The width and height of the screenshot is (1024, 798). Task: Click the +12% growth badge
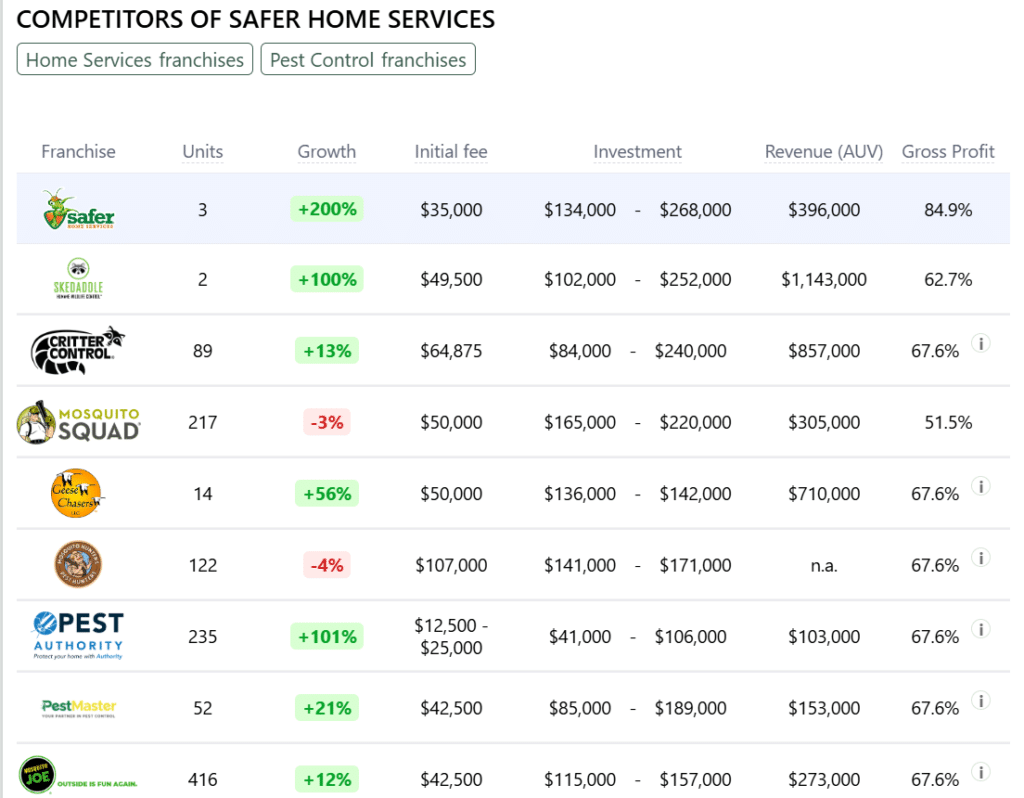click(327, 779)
